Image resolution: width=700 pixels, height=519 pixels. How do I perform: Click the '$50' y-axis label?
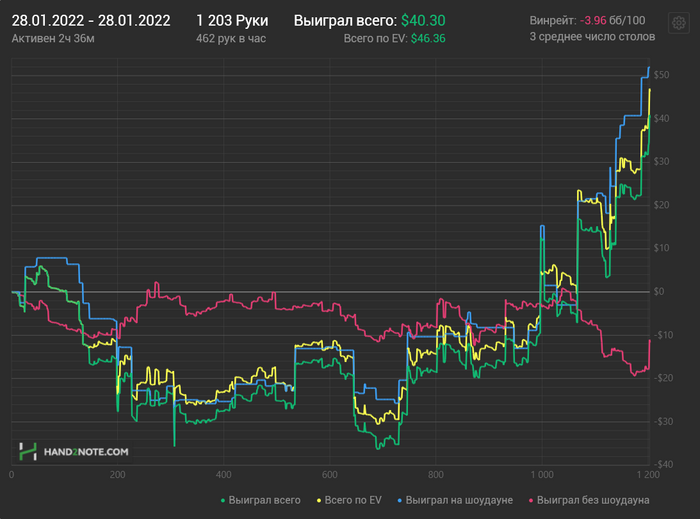(661, 75)
